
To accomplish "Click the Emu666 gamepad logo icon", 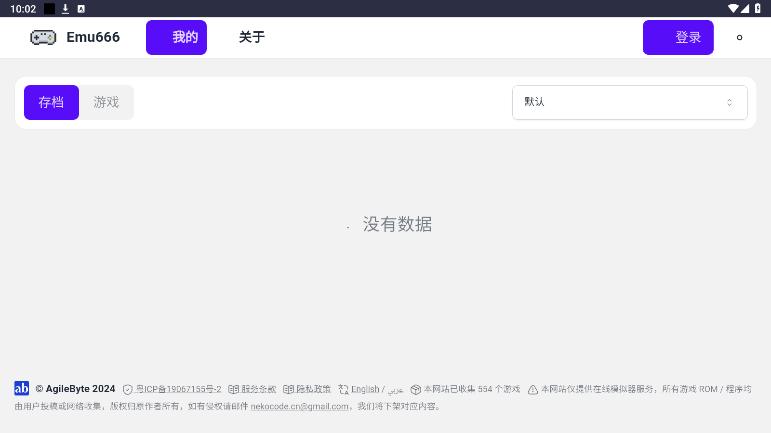I will (x=43, y=37).
